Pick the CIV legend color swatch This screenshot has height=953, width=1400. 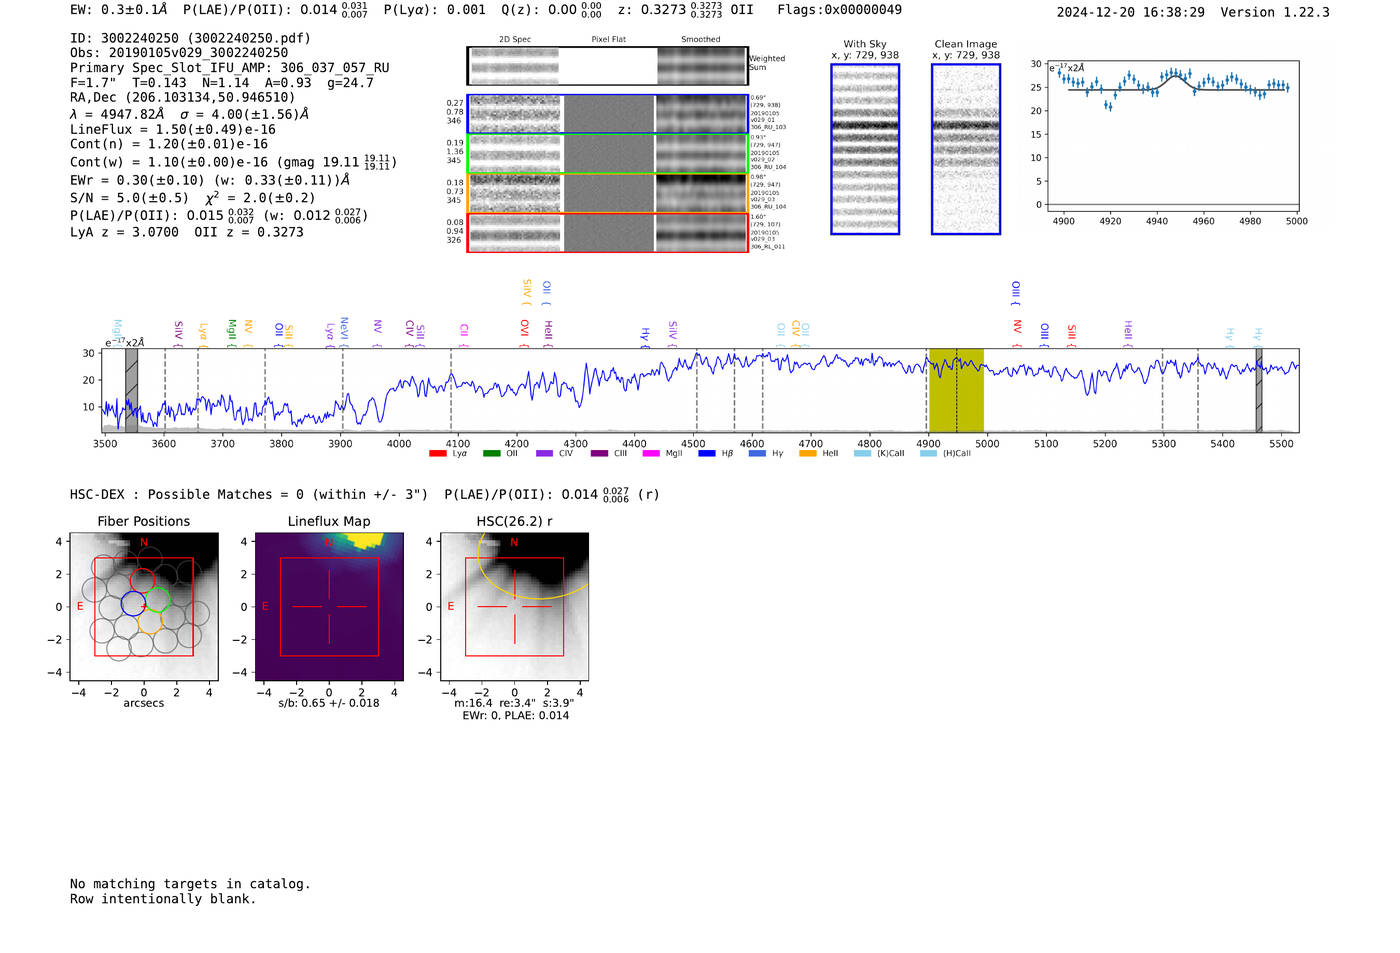pyautogui.click(x=544, y=454)
